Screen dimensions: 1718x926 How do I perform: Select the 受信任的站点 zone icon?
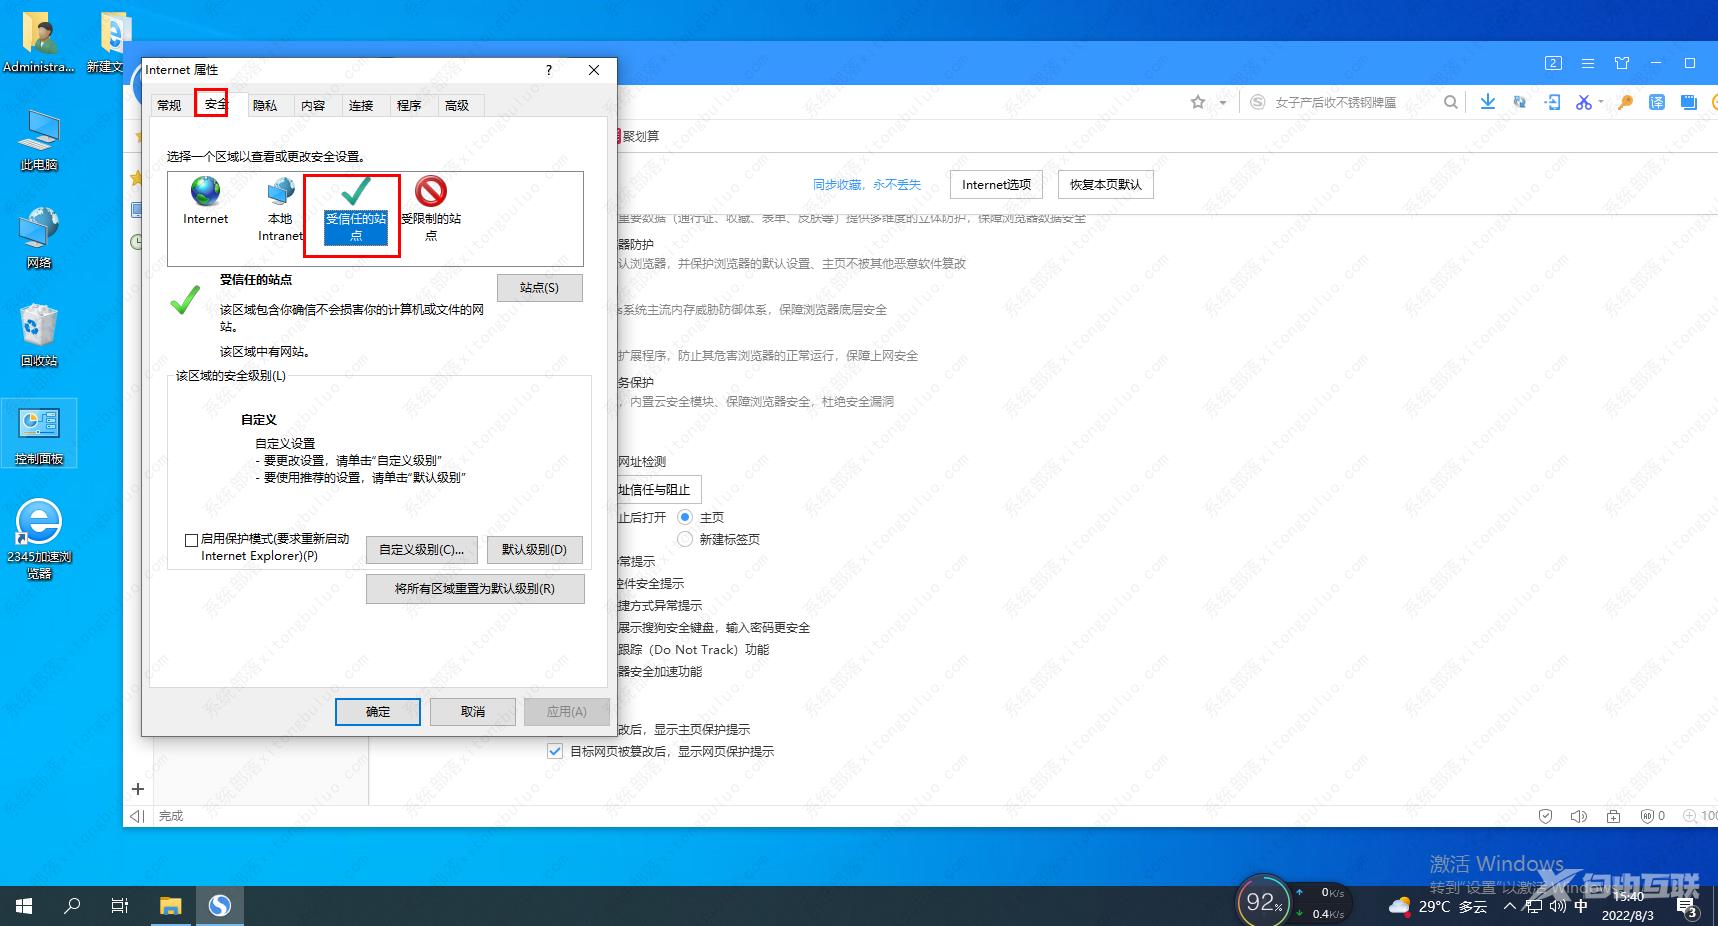click(355, 210)
